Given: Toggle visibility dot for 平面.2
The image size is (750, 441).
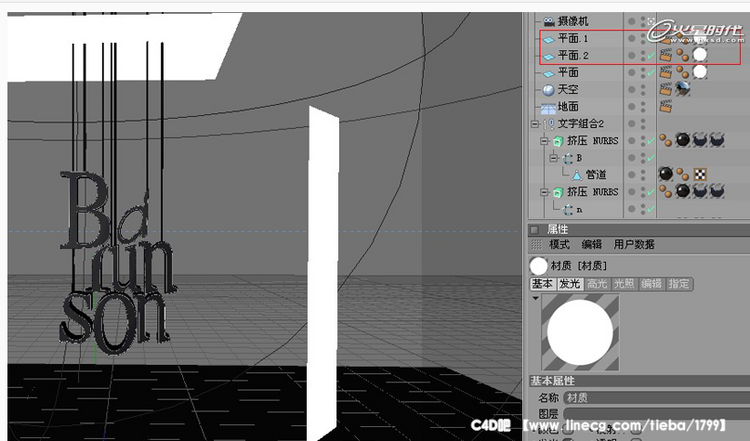Looking at the screenshot, I should pos(632,55).
